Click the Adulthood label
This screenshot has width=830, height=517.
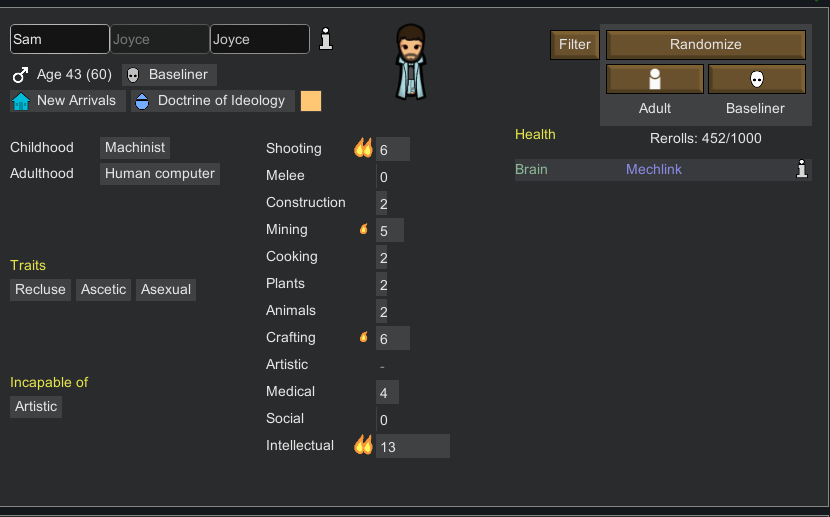point(42,173)
